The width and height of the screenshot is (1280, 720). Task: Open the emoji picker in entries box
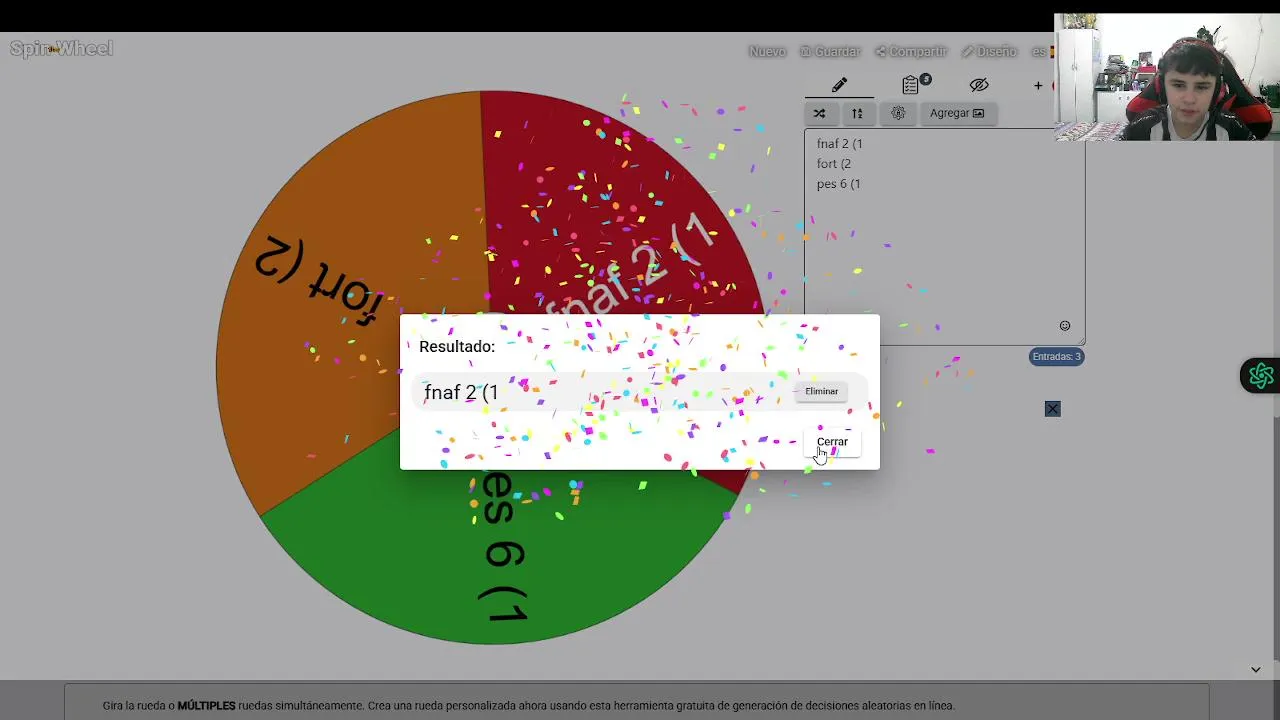[1065, 326]
